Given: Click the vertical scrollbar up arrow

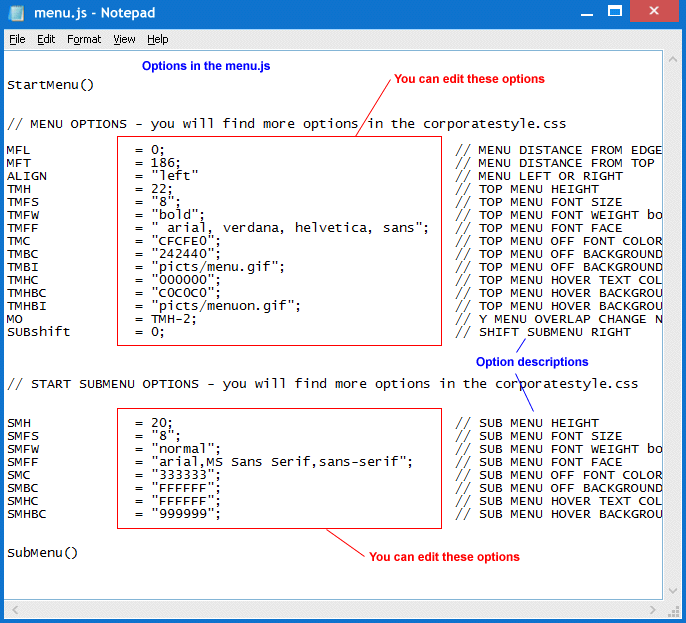Looking at the screenshot, I should (x=671, y=59).
